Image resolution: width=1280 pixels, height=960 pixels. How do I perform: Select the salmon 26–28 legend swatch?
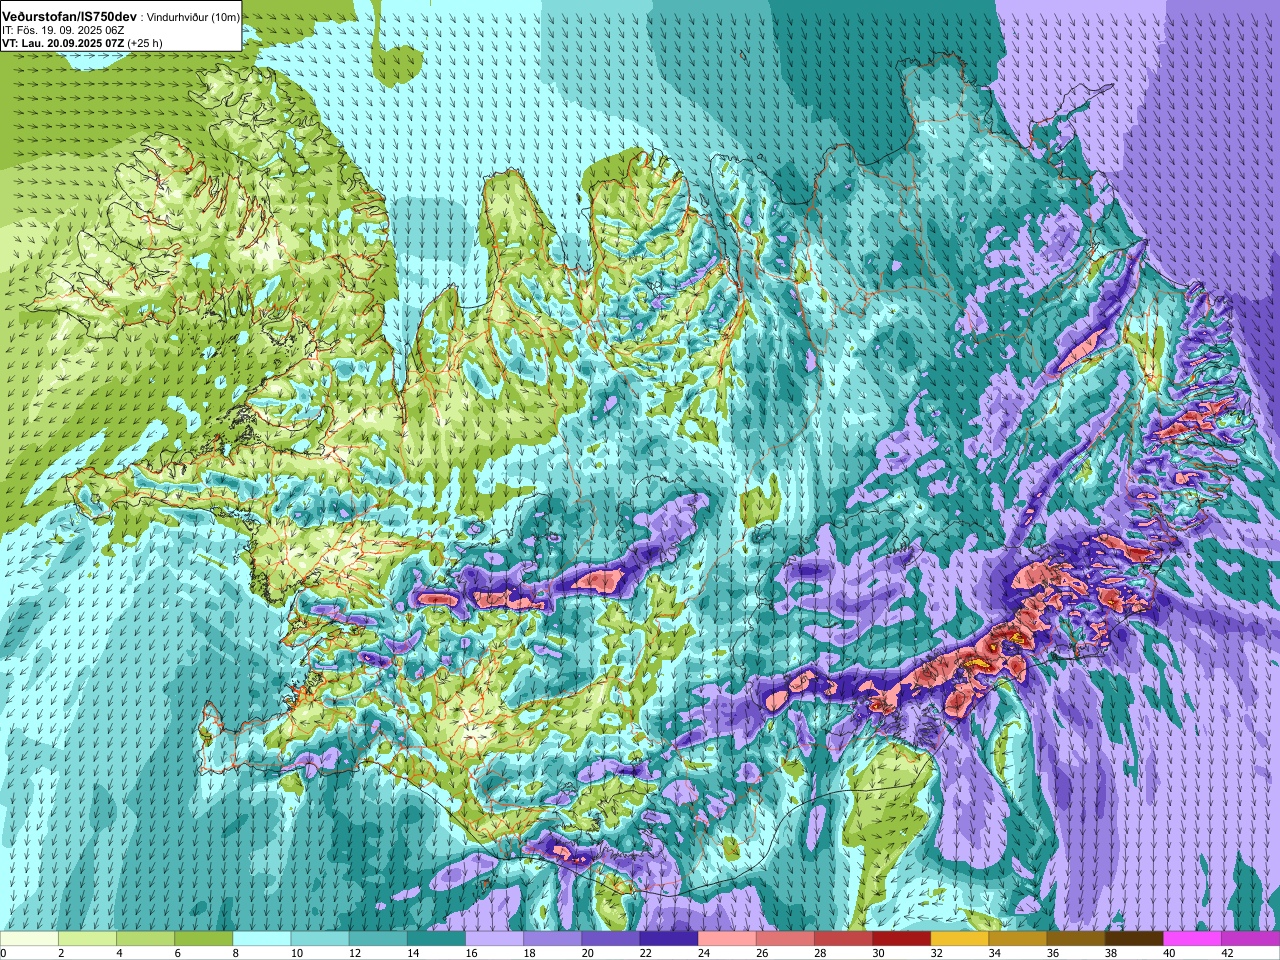[x=785, y=939]
